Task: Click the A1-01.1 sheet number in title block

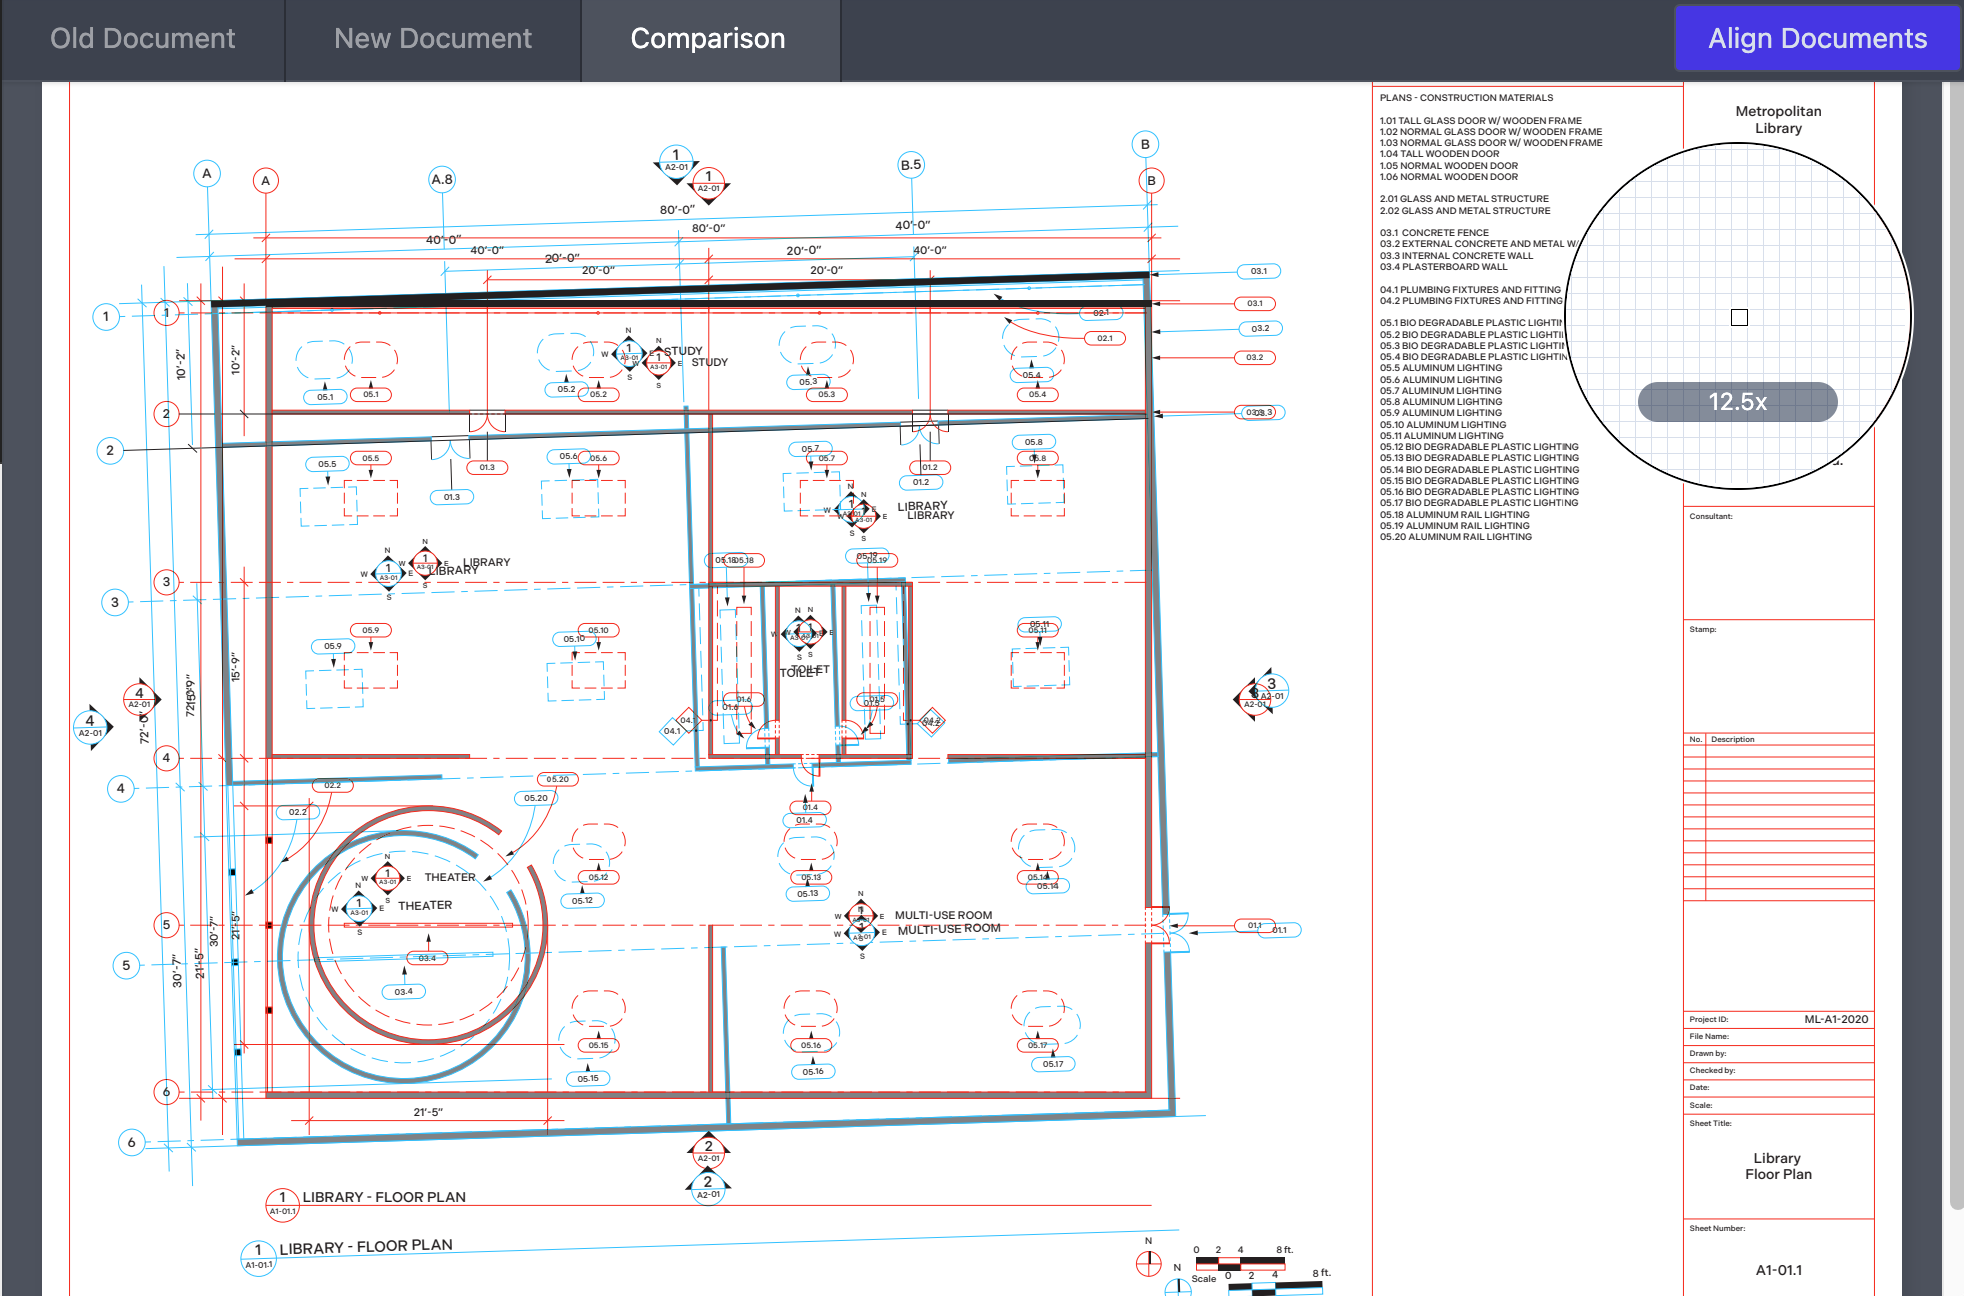Action: 1778,1270
